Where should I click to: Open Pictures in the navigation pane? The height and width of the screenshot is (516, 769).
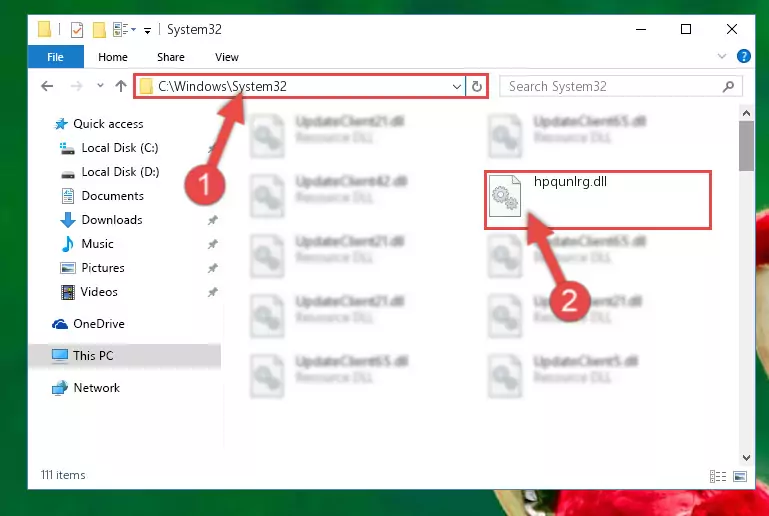pos(103,268)
